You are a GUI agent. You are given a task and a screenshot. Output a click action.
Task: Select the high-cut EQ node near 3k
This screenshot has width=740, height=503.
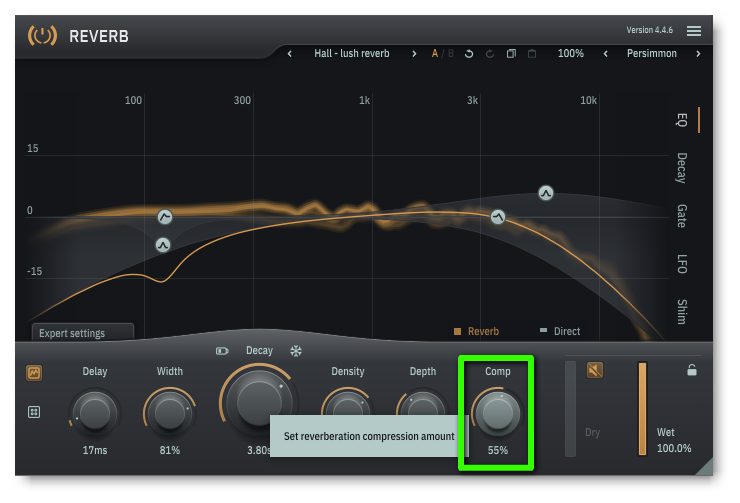pos(498,217)
